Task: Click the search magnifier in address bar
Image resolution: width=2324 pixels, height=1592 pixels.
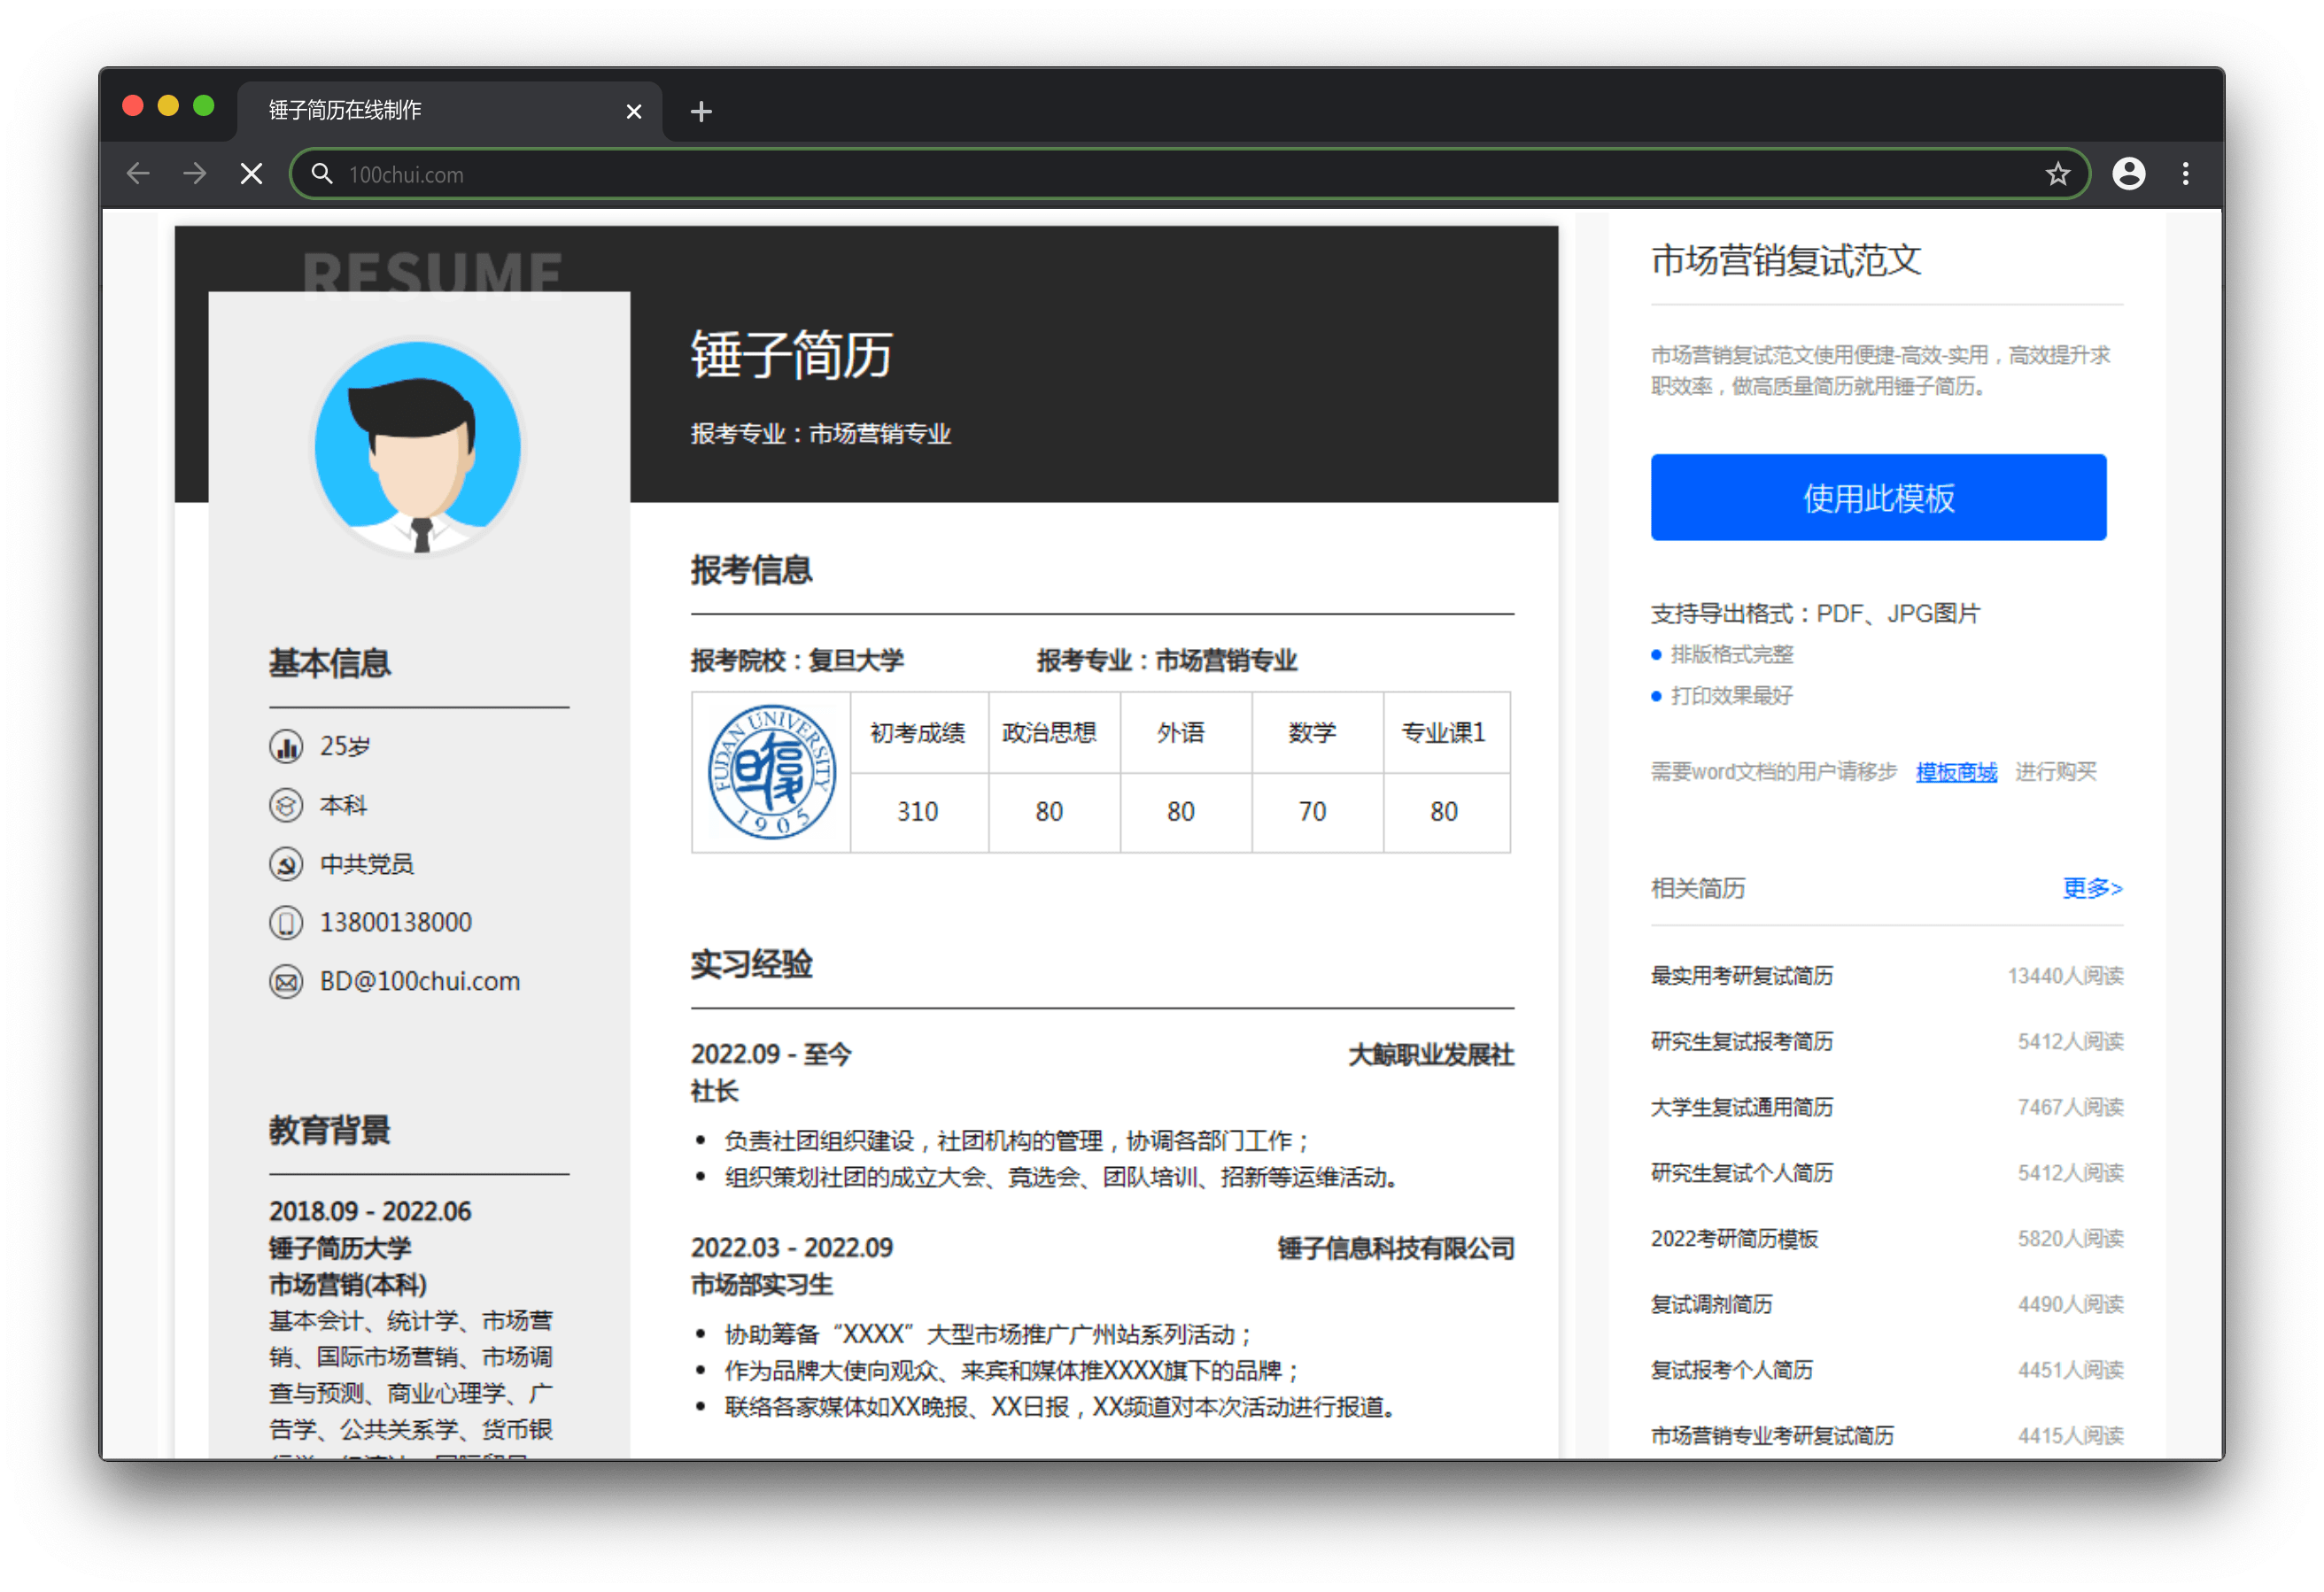Action: [322, 174]
